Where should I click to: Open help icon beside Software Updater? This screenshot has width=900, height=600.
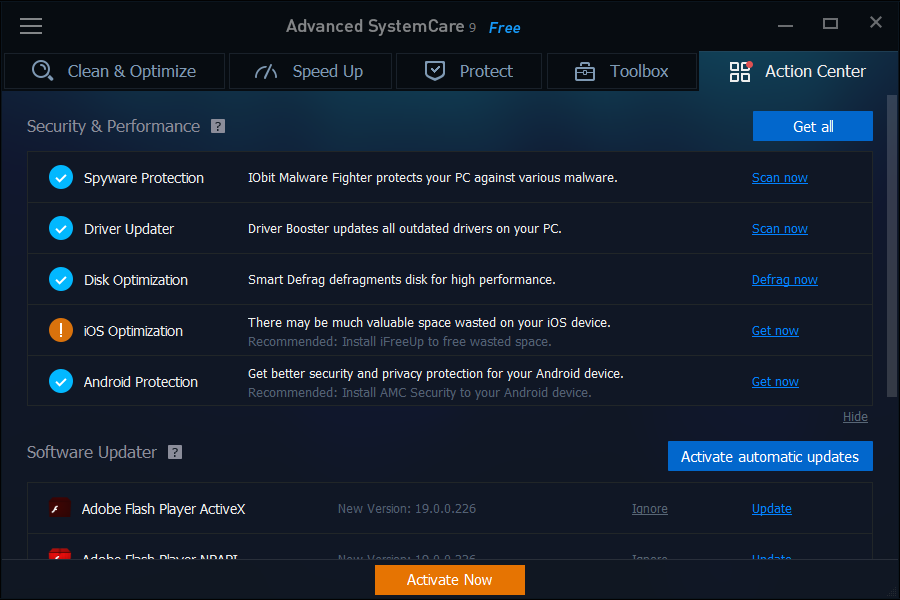(x=175, y=452)
